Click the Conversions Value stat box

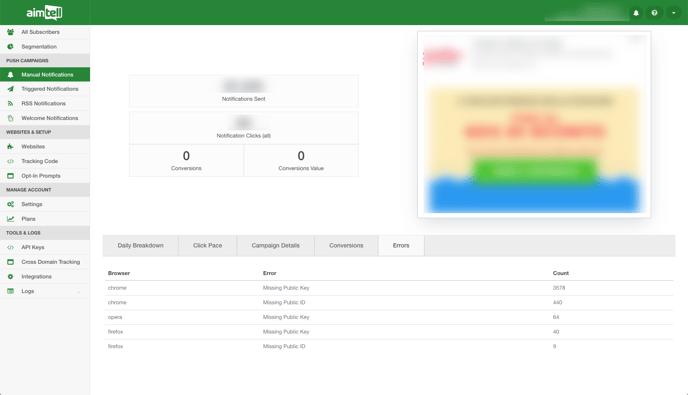(x=301, y=161)
